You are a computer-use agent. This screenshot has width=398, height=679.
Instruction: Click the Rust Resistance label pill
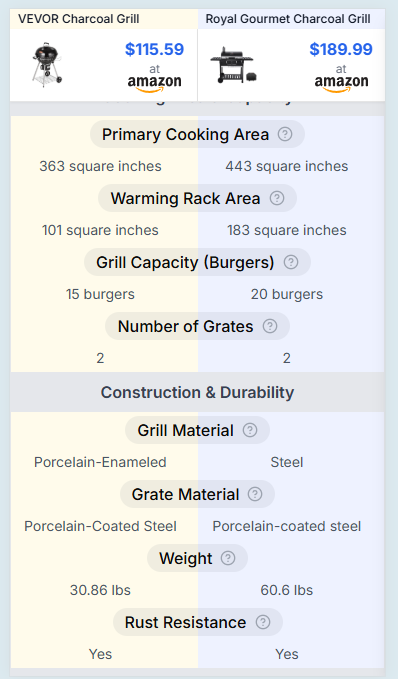[198, 622]
